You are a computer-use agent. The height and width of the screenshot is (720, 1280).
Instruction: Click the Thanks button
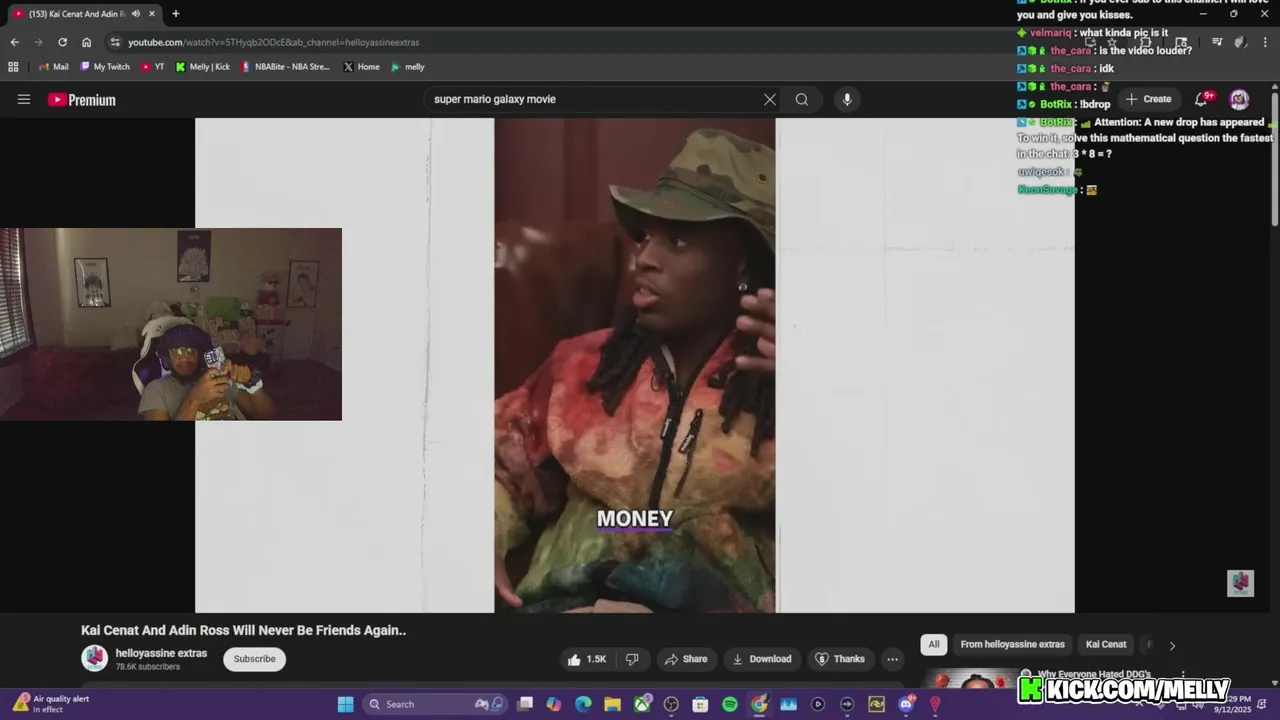coord(840,659)
